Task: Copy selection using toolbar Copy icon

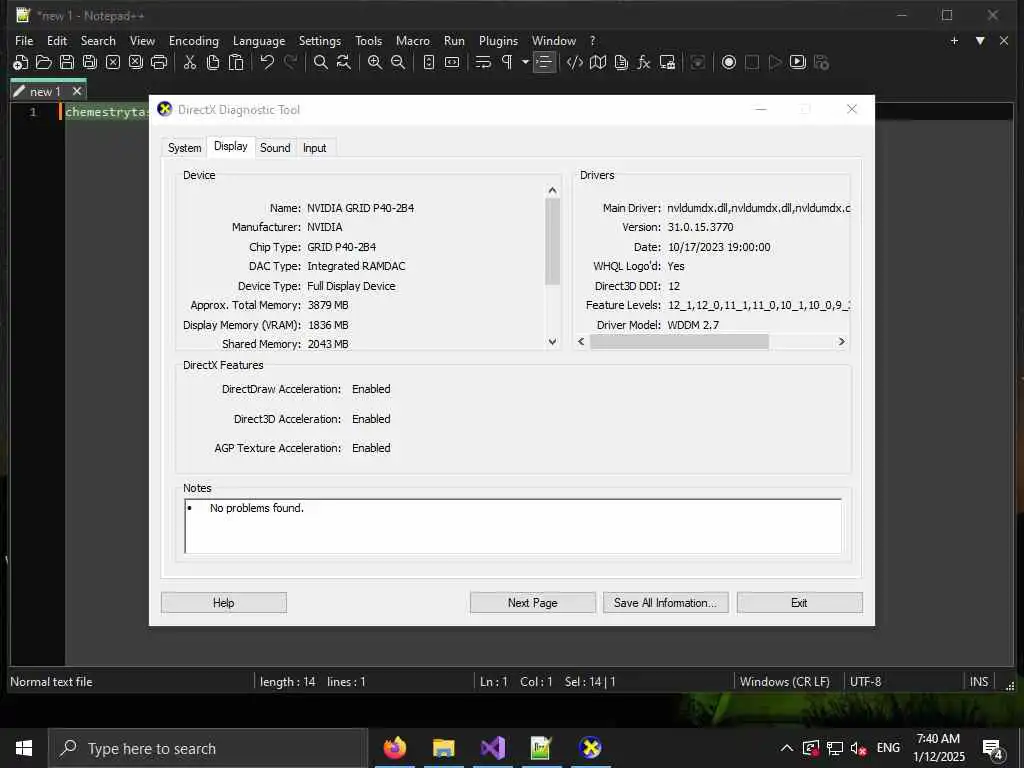Action: click(213, 63)
